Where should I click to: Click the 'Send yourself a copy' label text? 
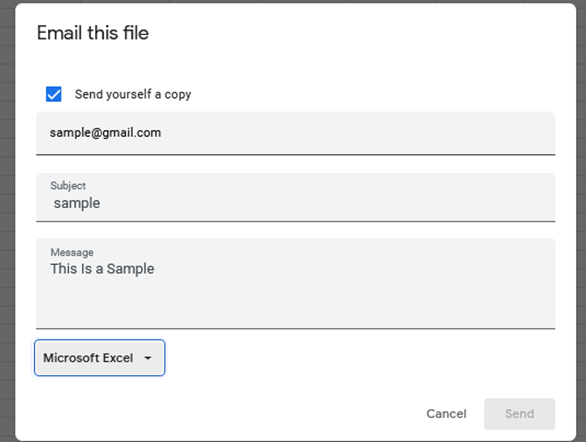point(133,94)
